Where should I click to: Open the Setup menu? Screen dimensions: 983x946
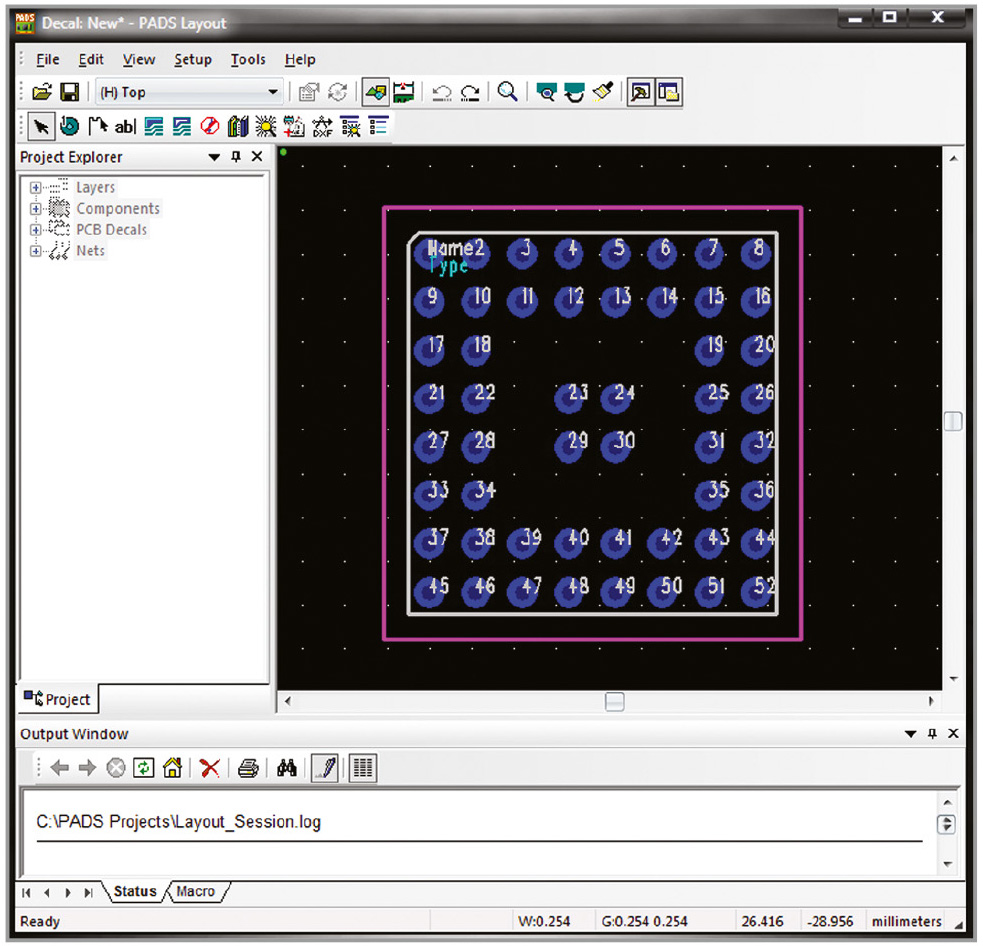(x=192, y=59)
